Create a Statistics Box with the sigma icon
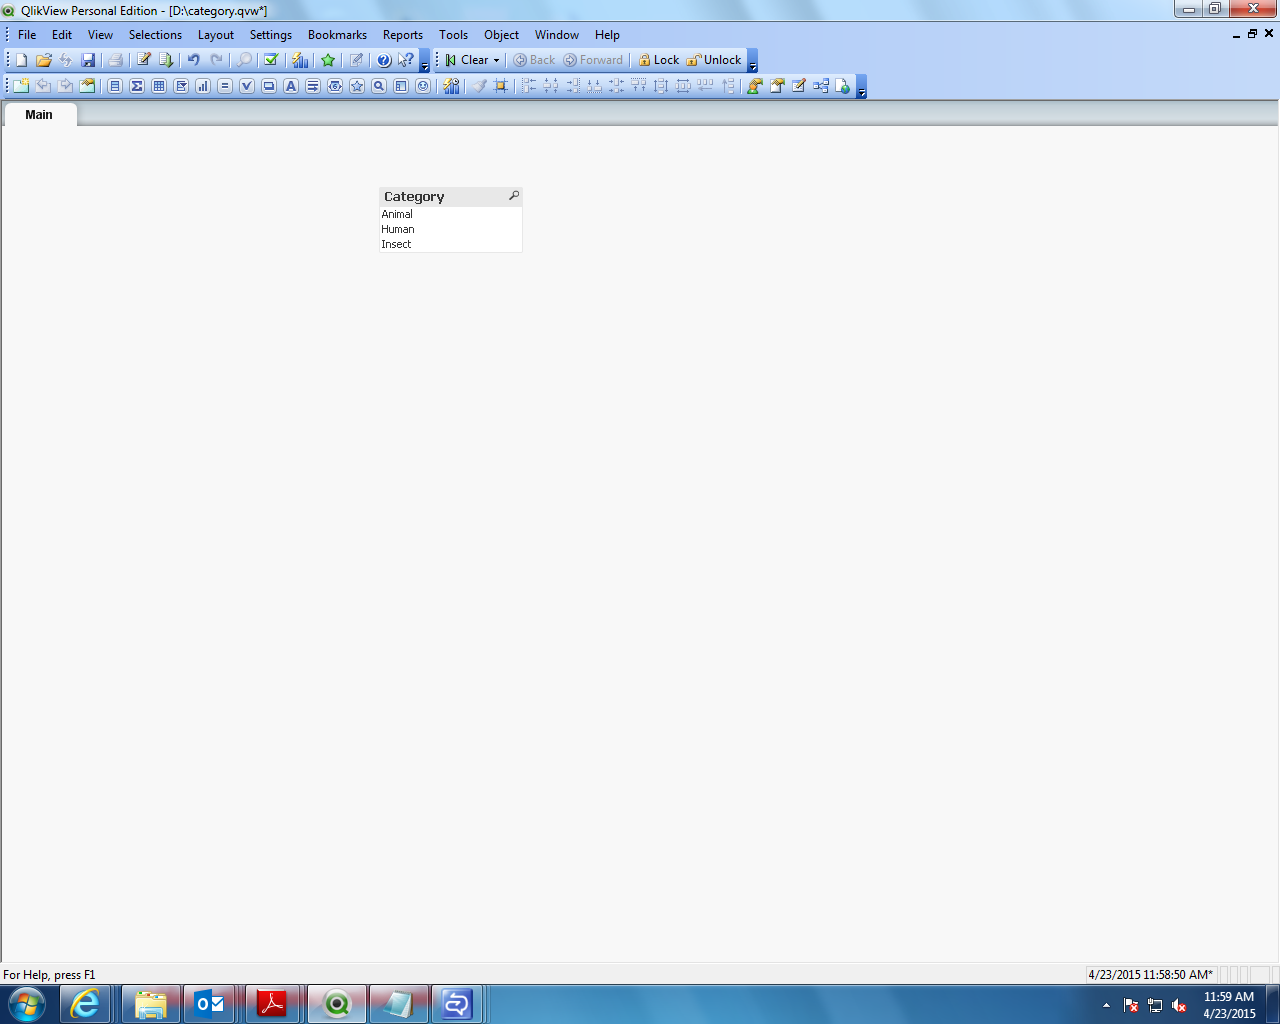 tap(137, 86)
